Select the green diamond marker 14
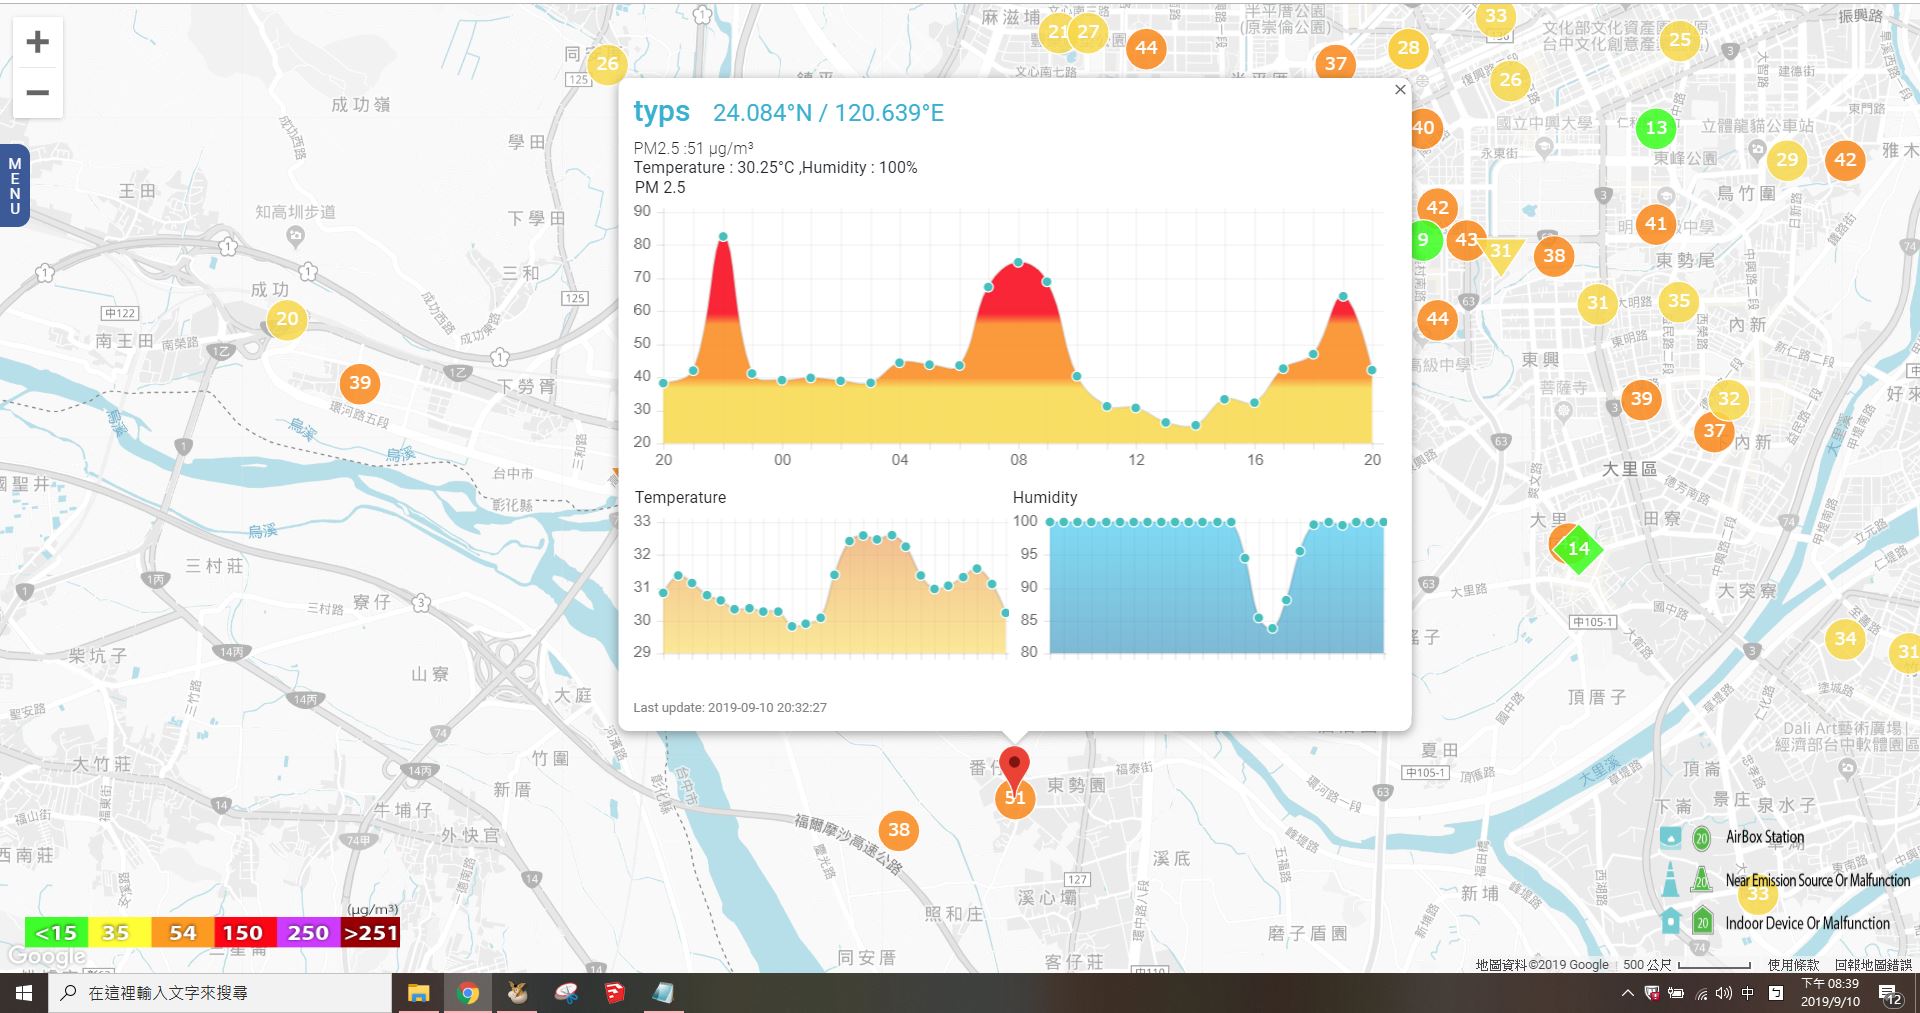The image size is (1920, 1013). pos(1579,548)
